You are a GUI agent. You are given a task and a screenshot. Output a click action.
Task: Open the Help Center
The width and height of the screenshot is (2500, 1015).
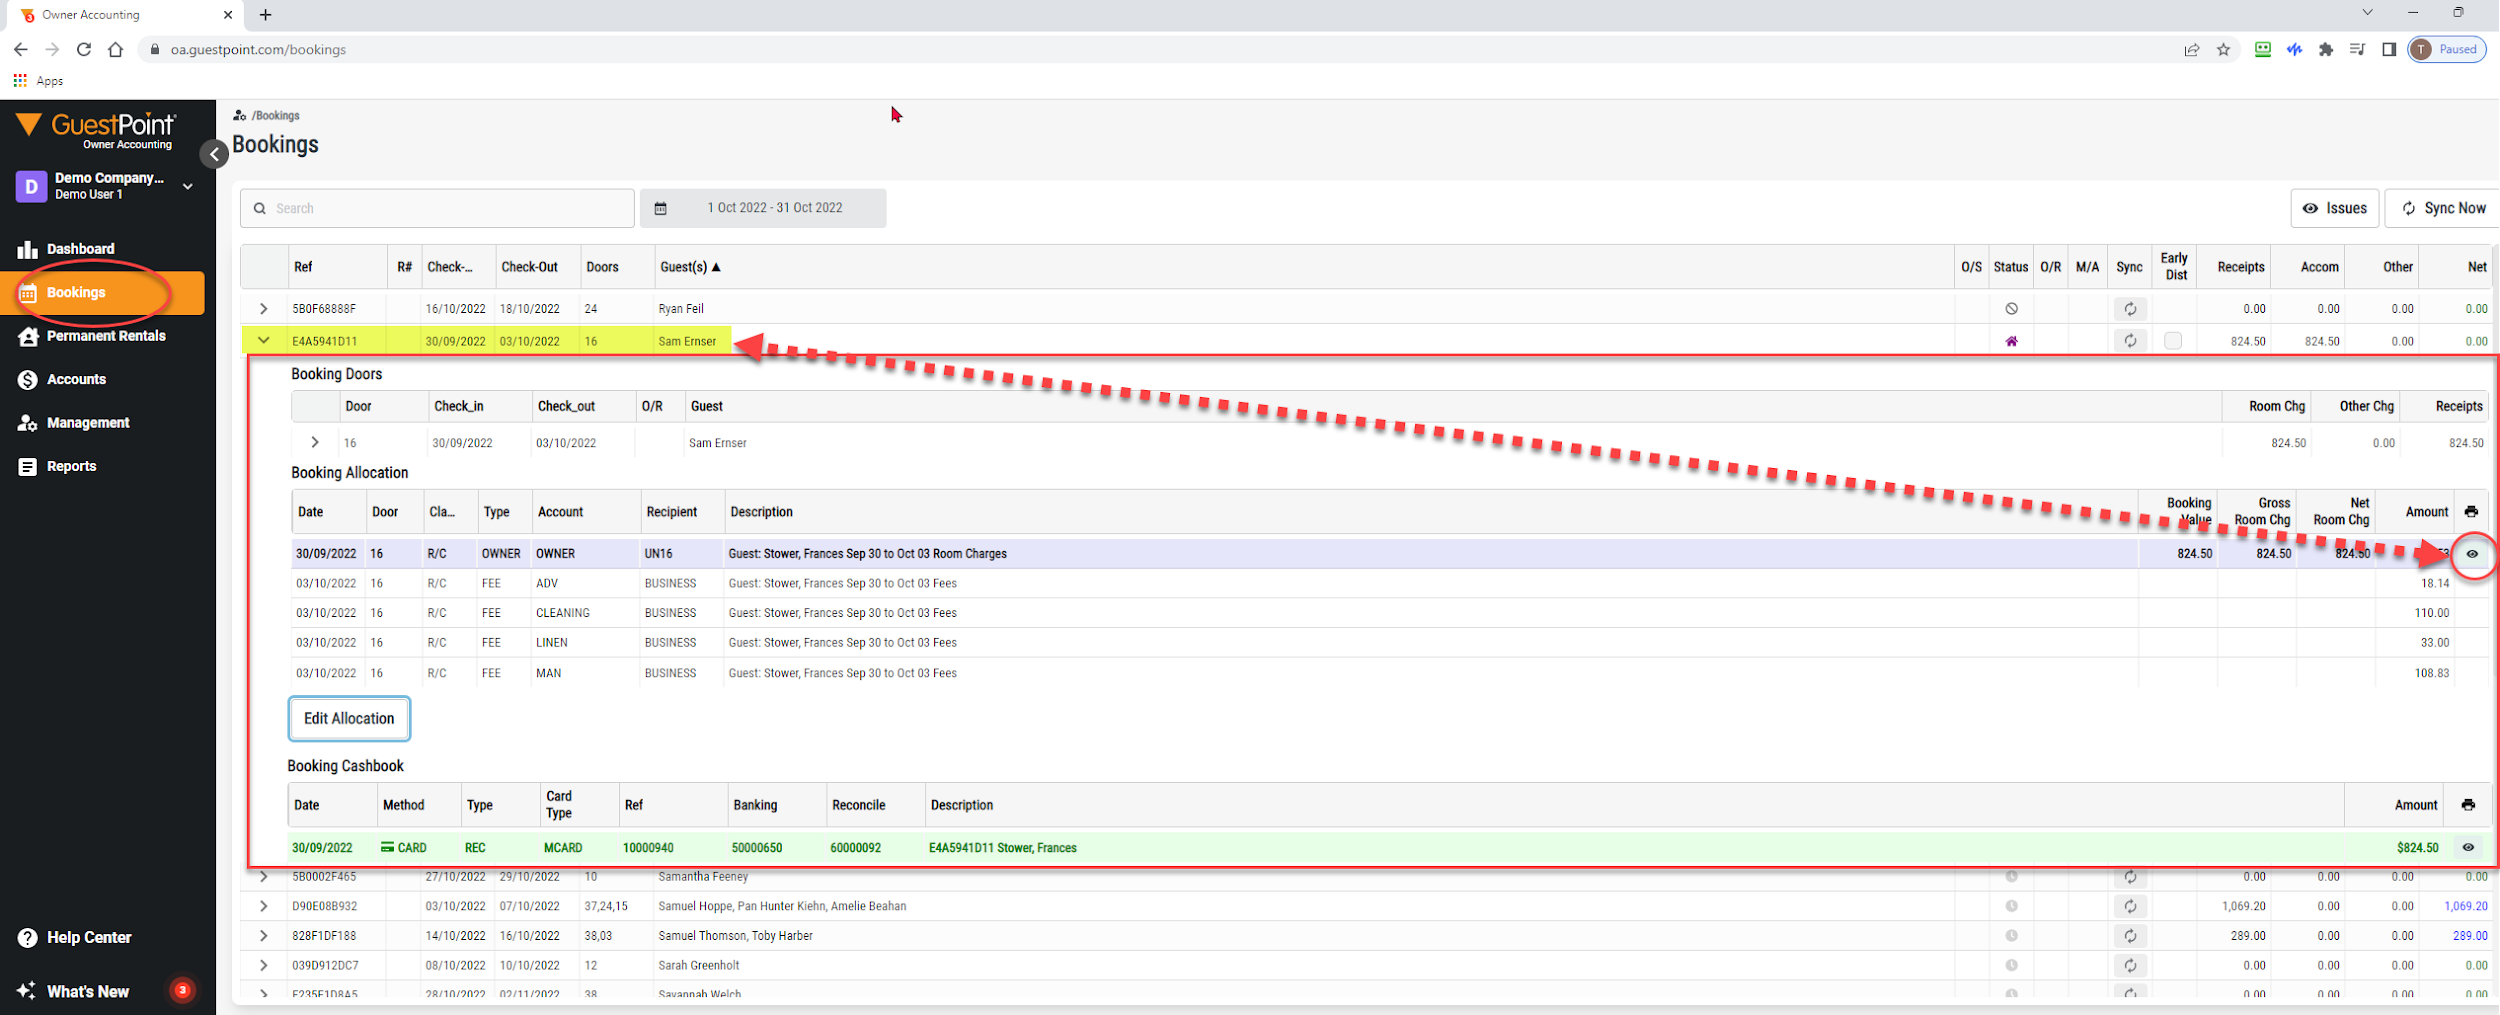(x=89, y=938)
